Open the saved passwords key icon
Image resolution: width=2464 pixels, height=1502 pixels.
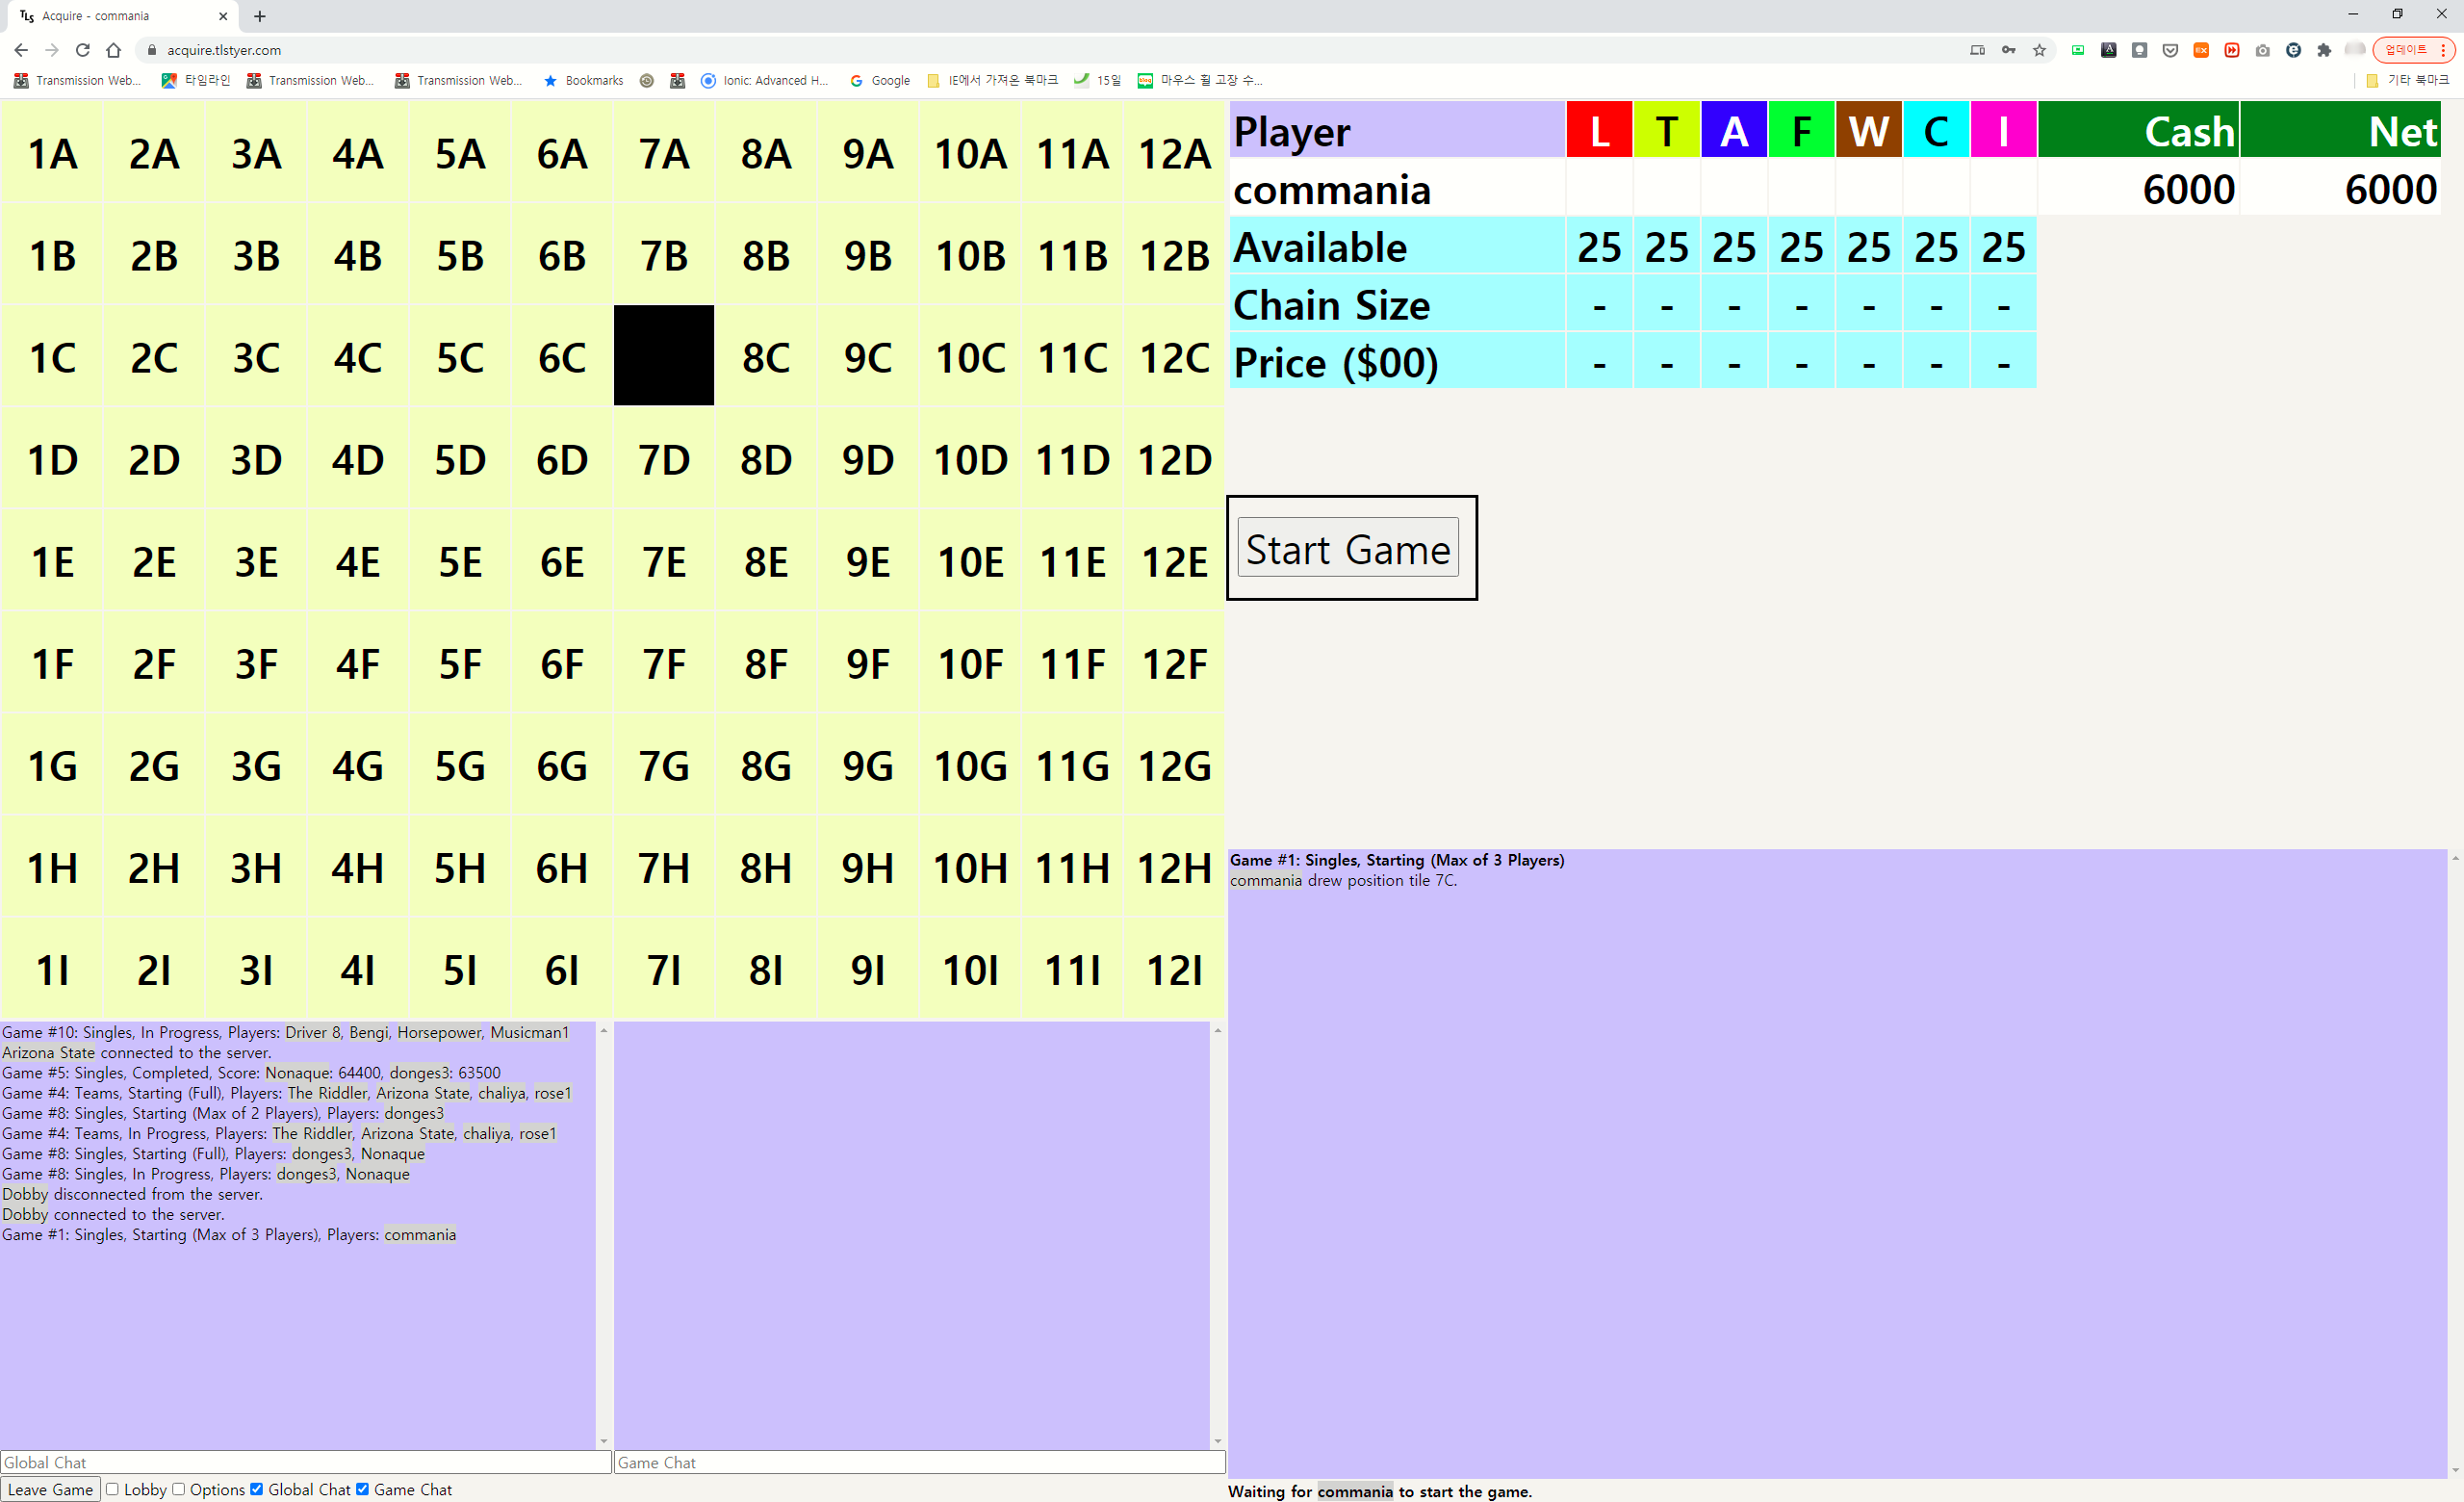click(x=2008, y=50)
